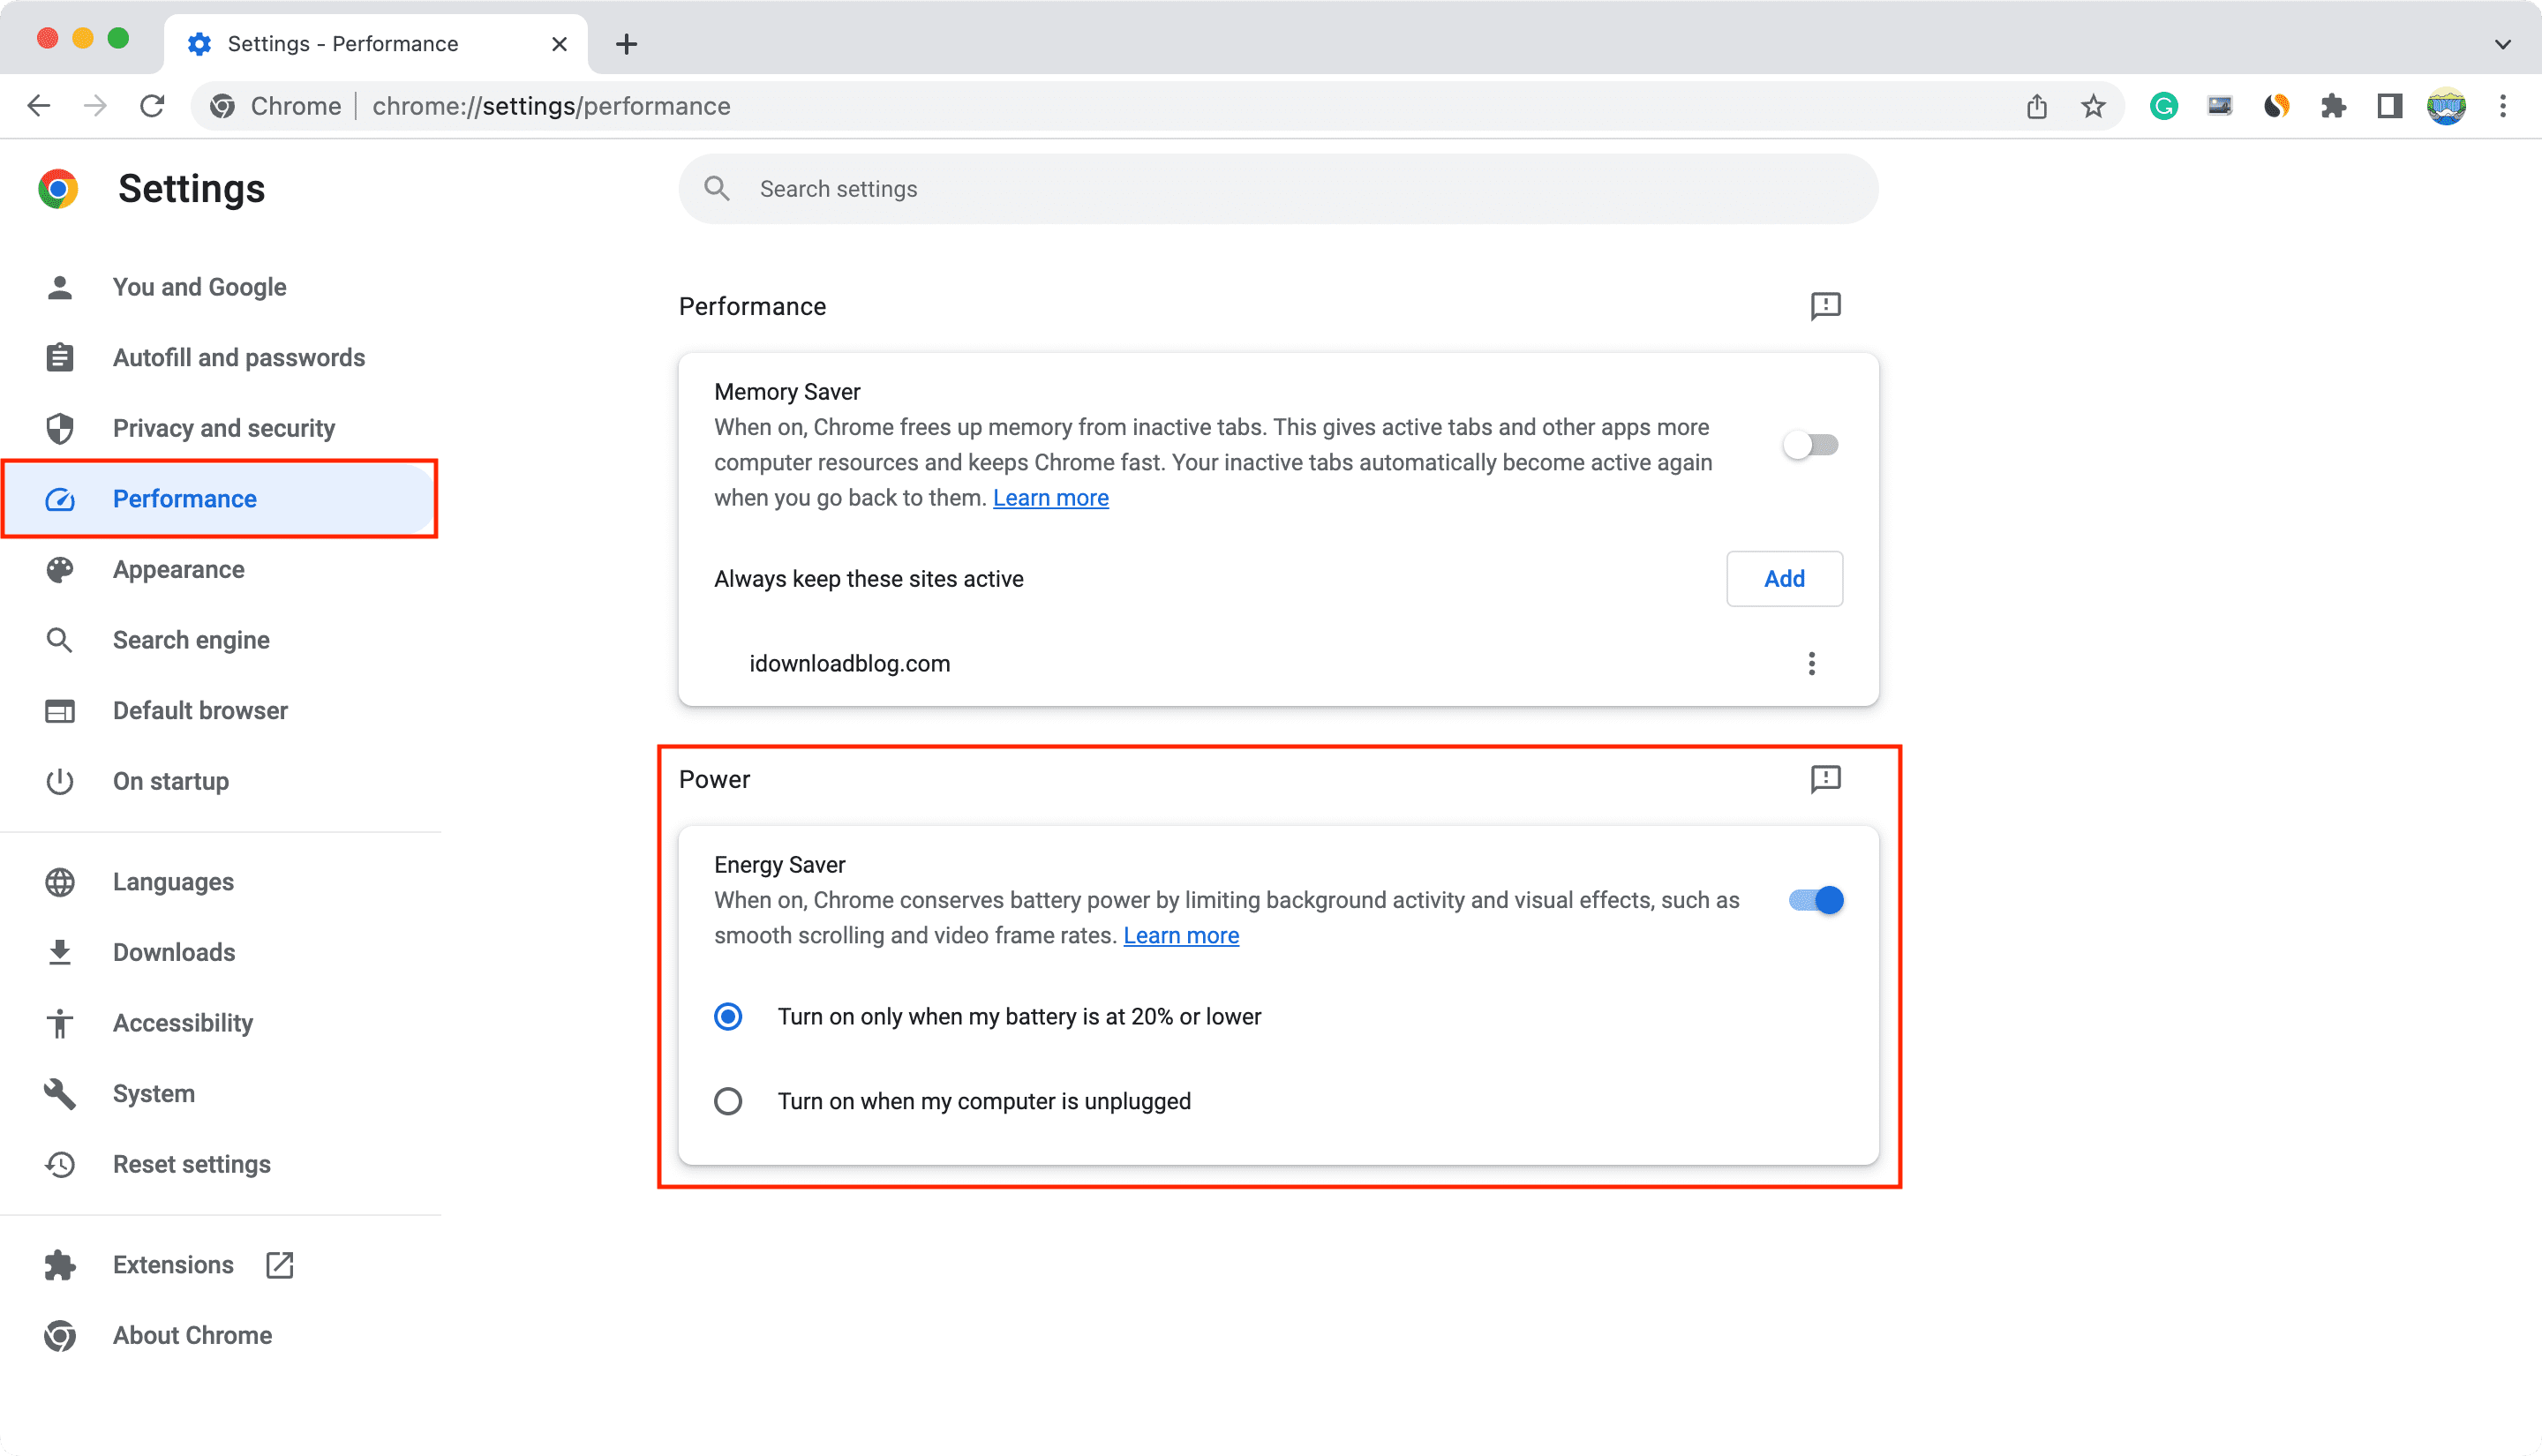Viewport: 2542px width, 1456px height.
Task: Open the orange flame extension icon
Action: (2277, 106)
